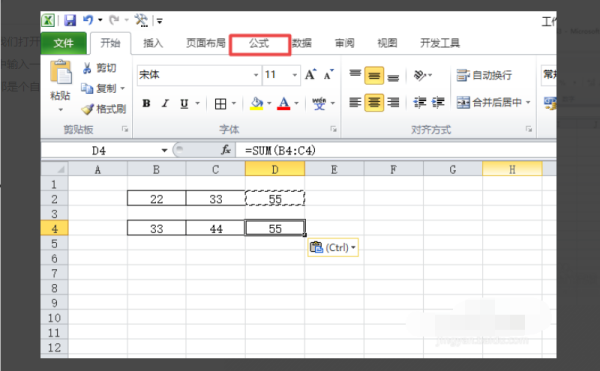Click the formula bar showing =SUM(B4:C4)
This screenshot has width=600, height=371.
(396, 150)
